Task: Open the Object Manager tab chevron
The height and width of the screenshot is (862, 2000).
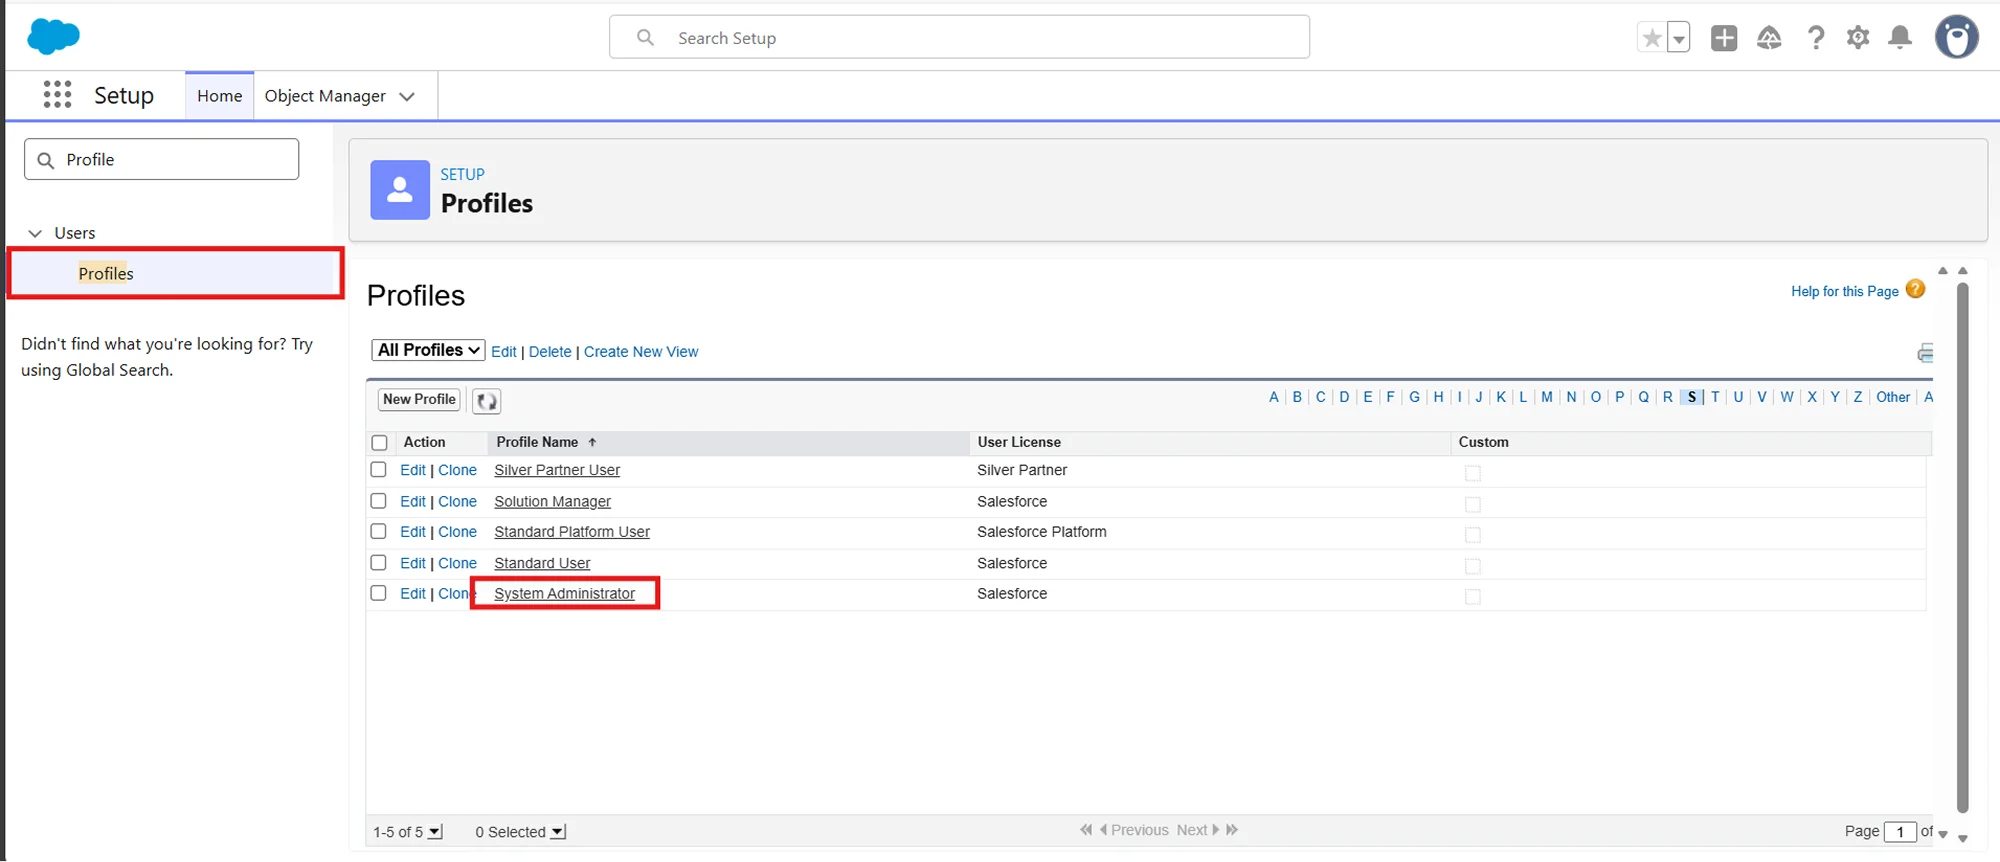Action: pyautogui.click(x=407, y=97)
